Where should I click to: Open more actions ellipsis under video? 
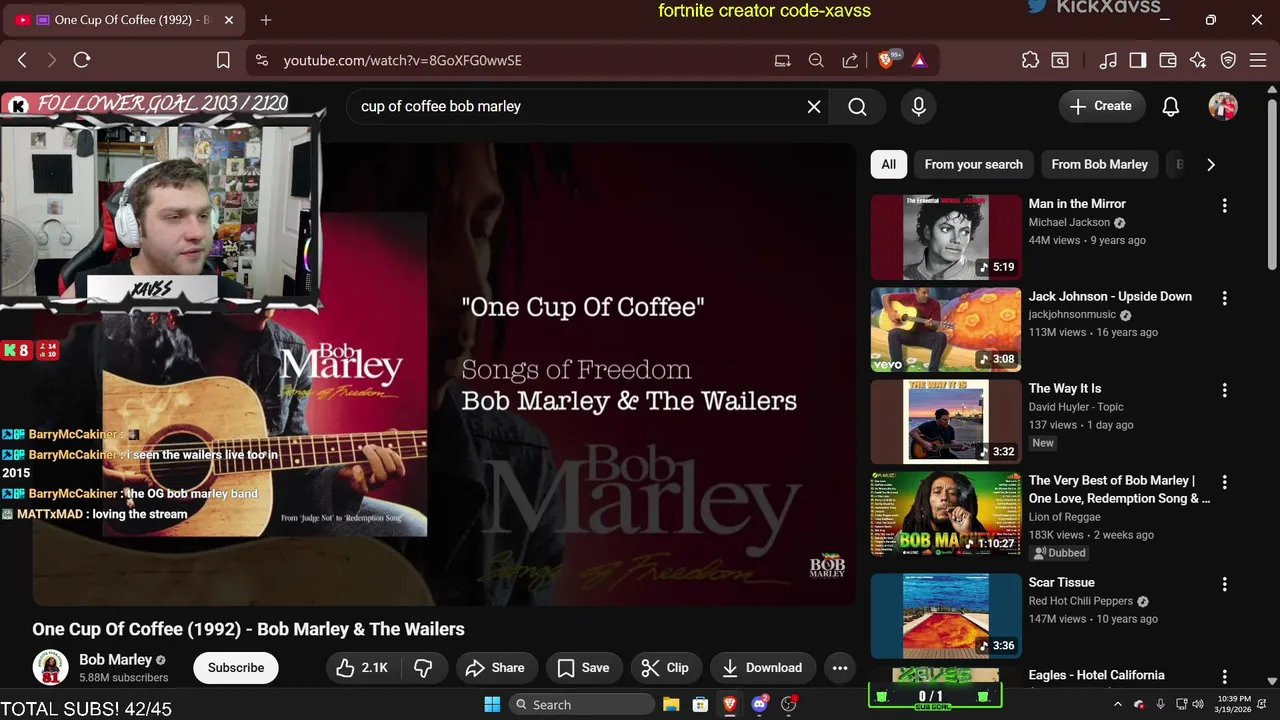[x=840, y=668]
